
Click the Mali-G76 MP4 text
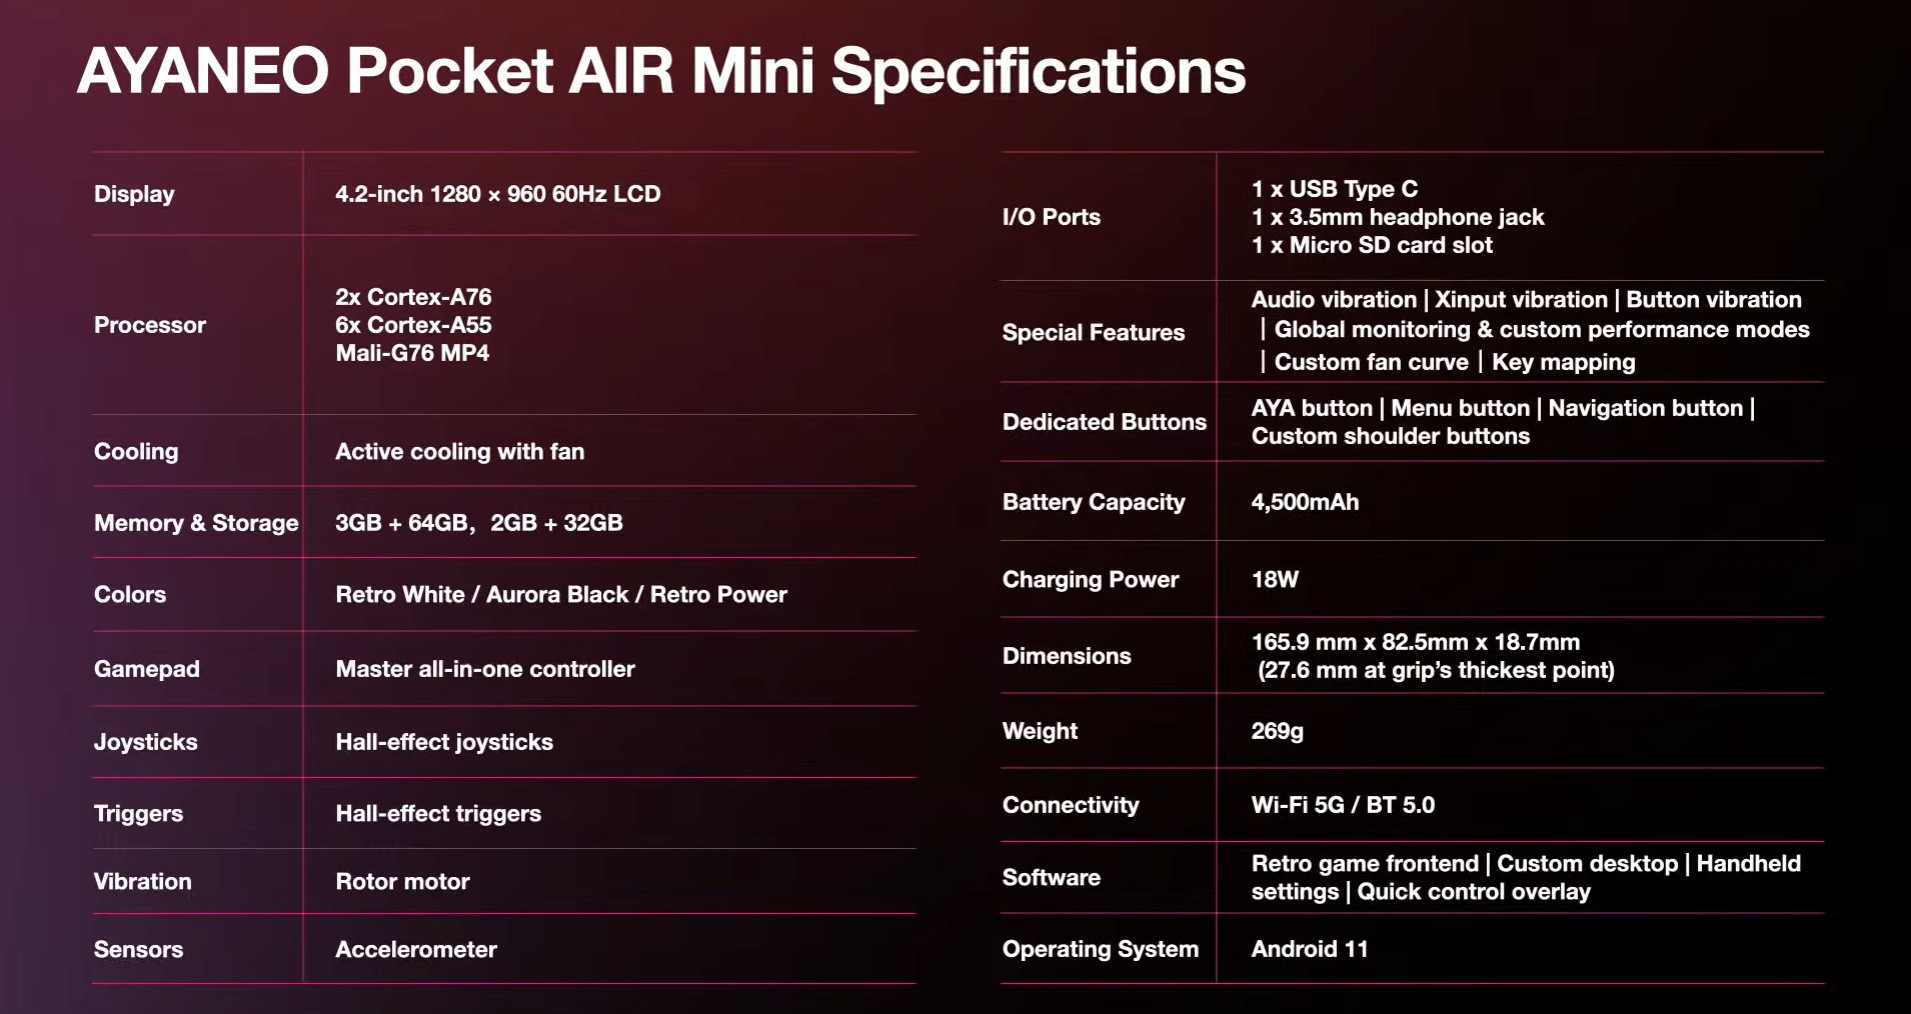[412, 353]
